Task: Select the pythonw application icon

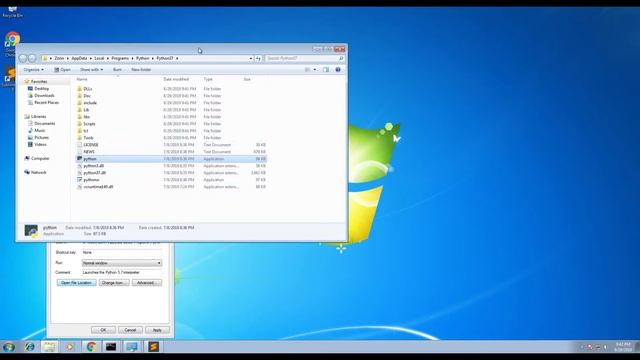Action: click(x=80, y=180)
